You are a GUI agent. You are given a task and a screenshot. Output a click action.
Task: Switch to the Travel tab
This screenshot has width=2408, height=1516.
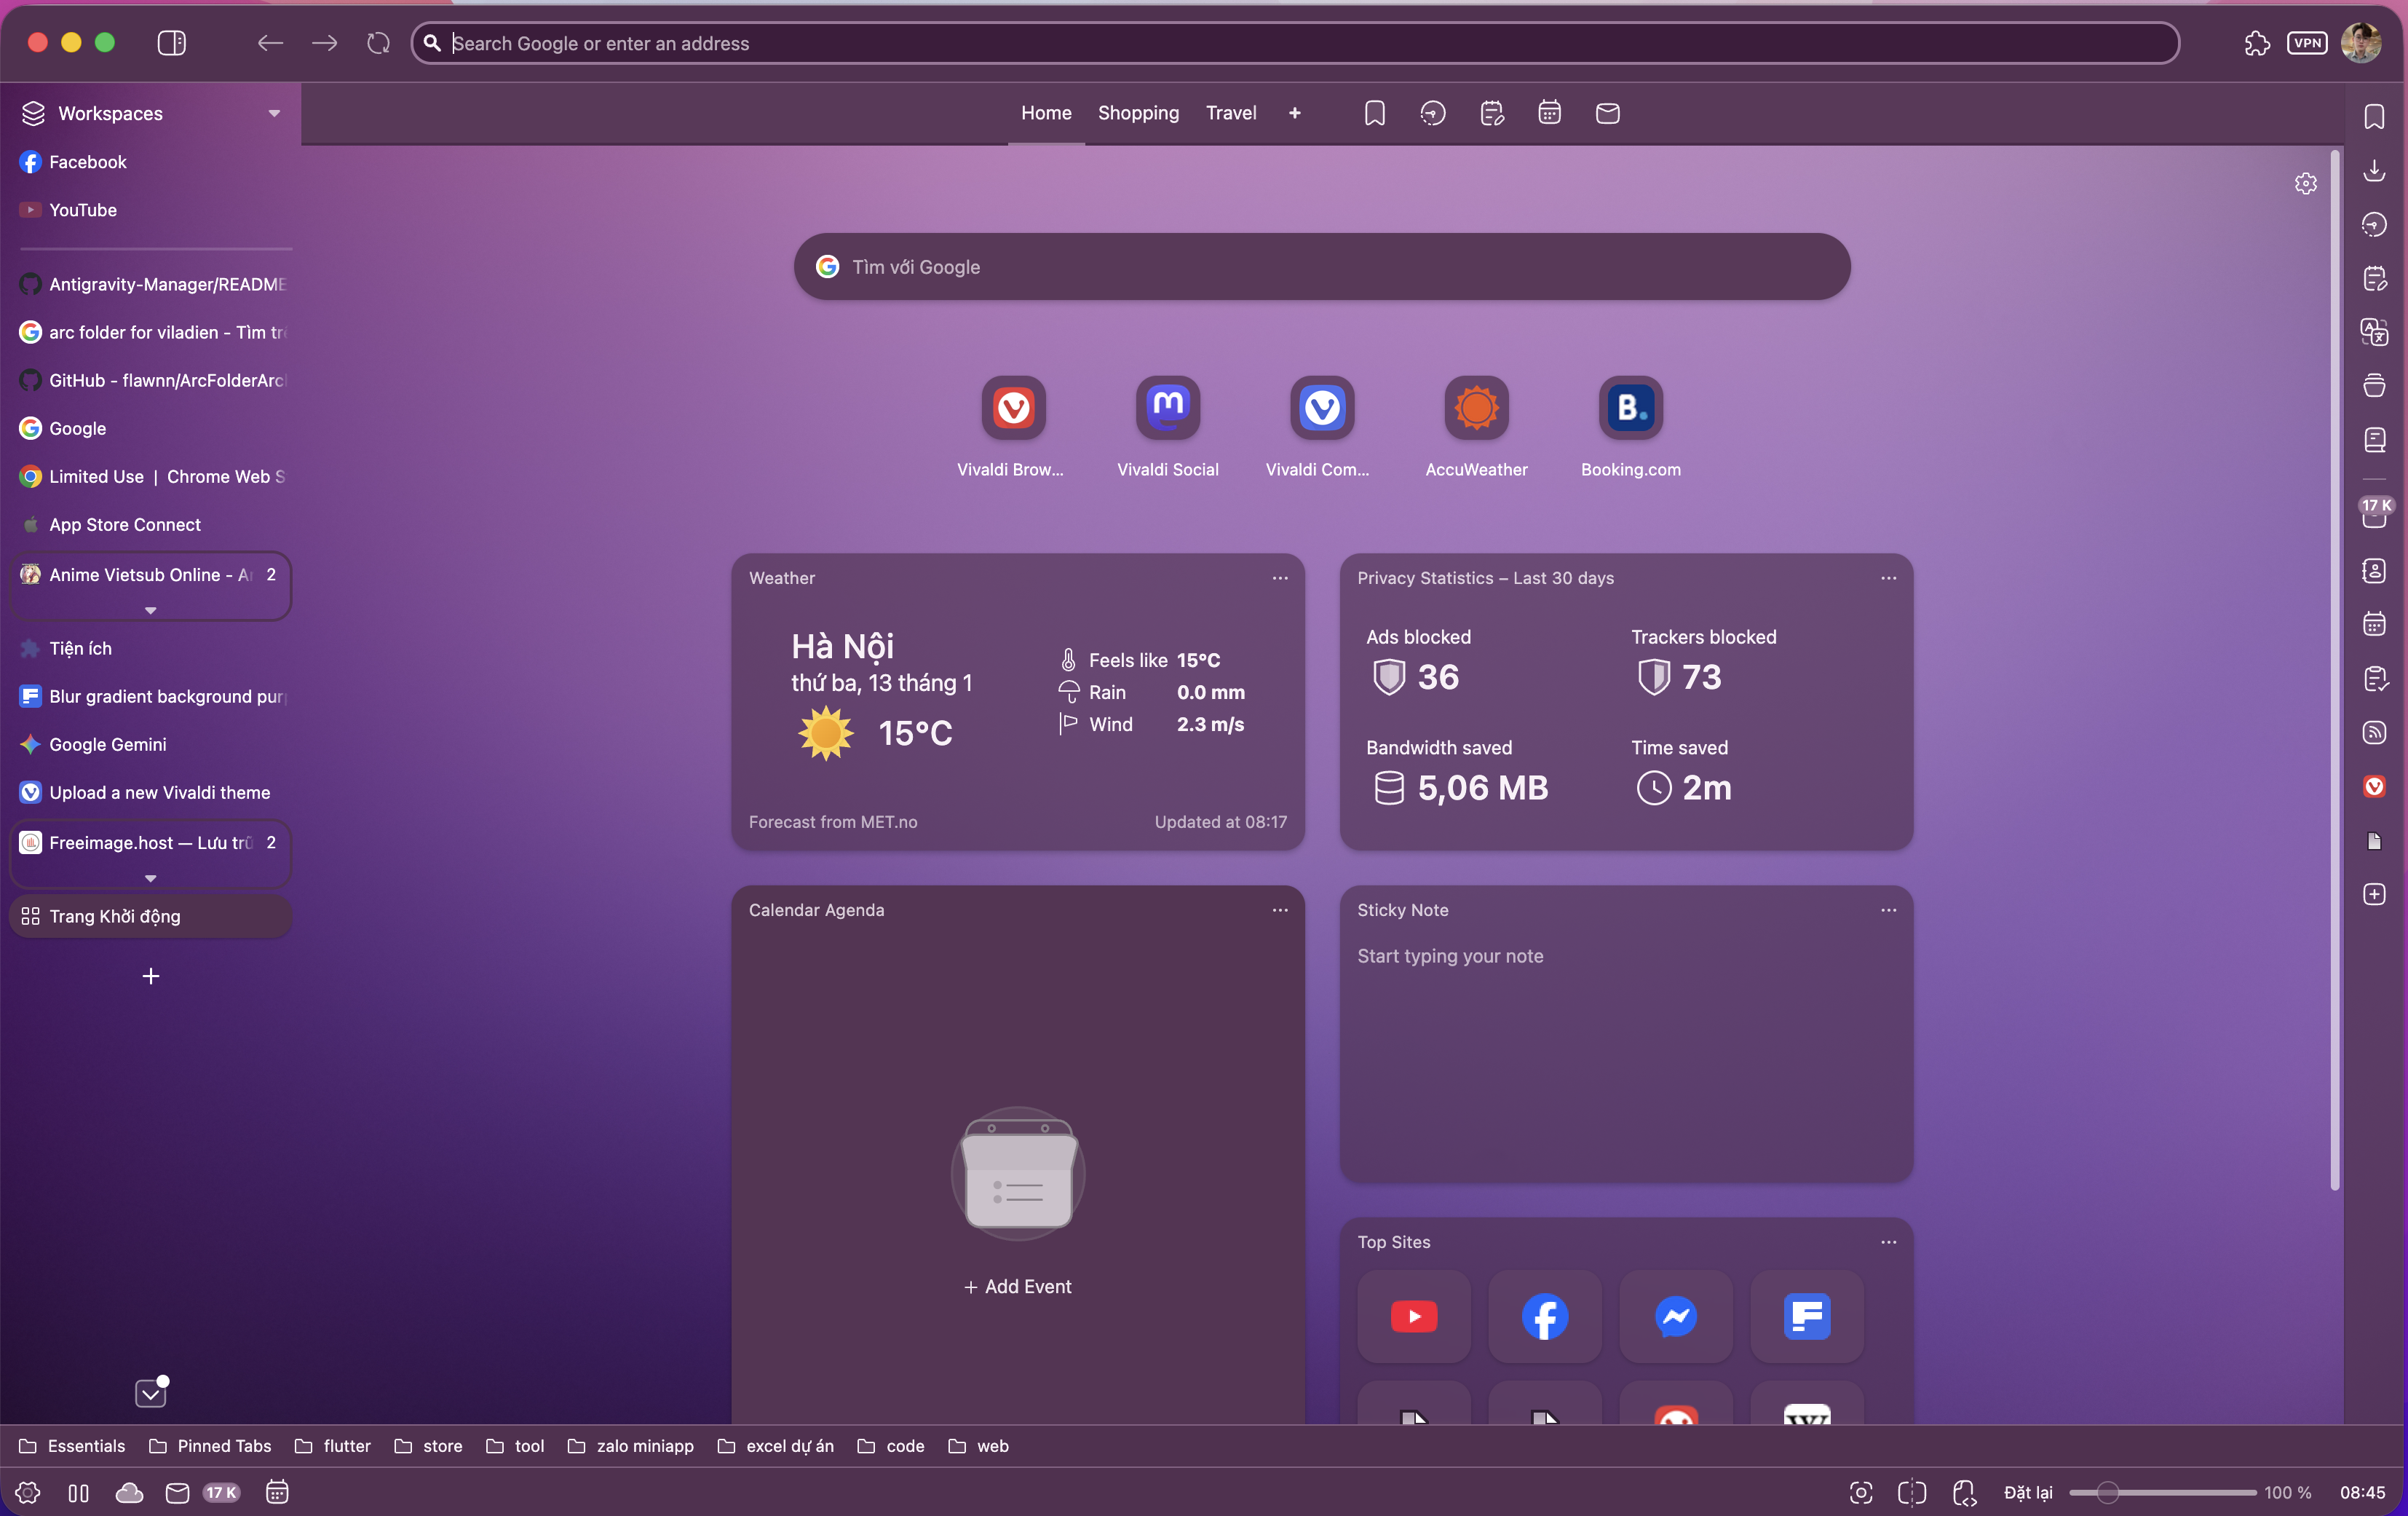coord(1230,113)
